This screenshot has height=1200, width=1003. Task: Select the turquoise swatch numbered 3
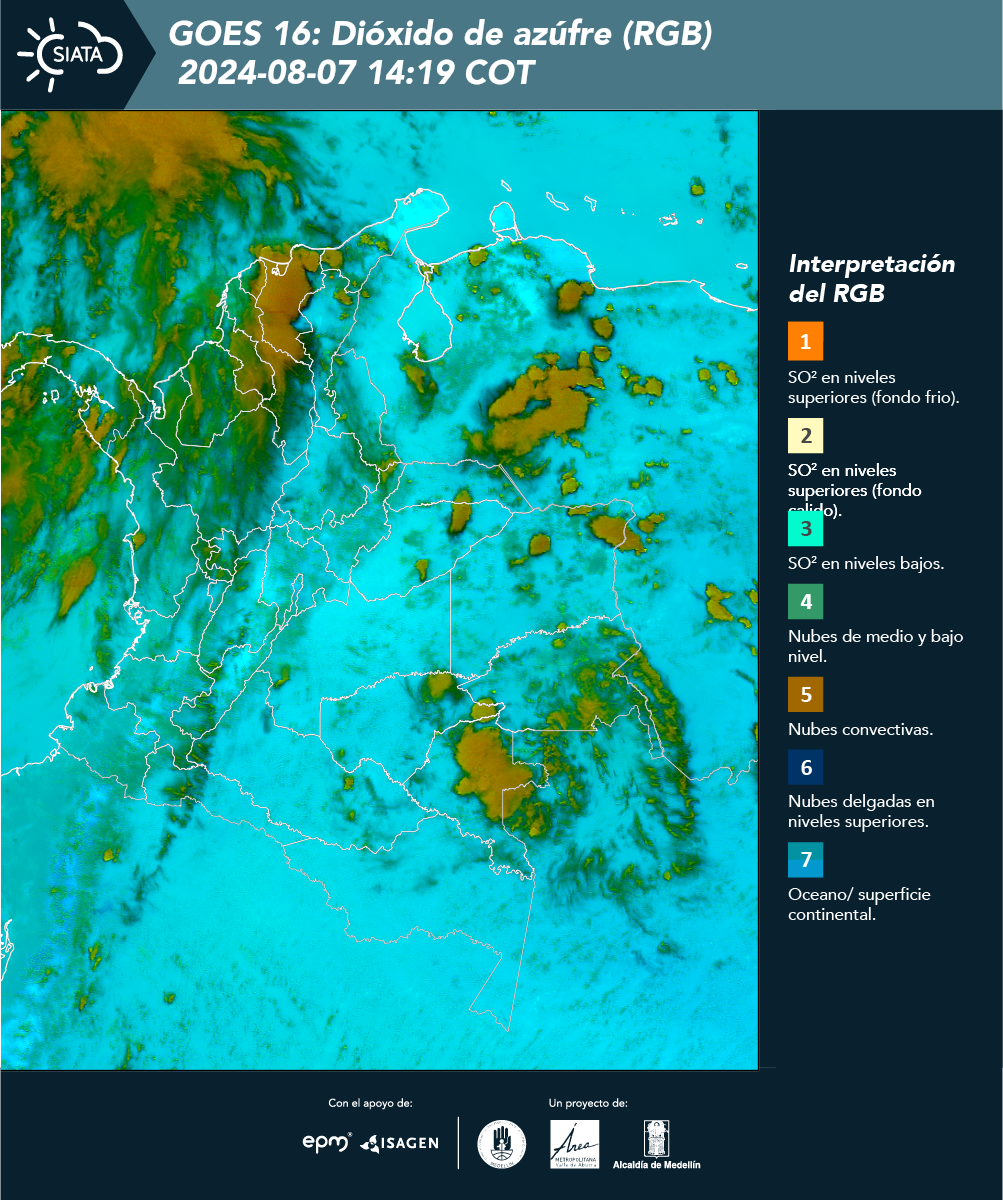tap(805, 528)
